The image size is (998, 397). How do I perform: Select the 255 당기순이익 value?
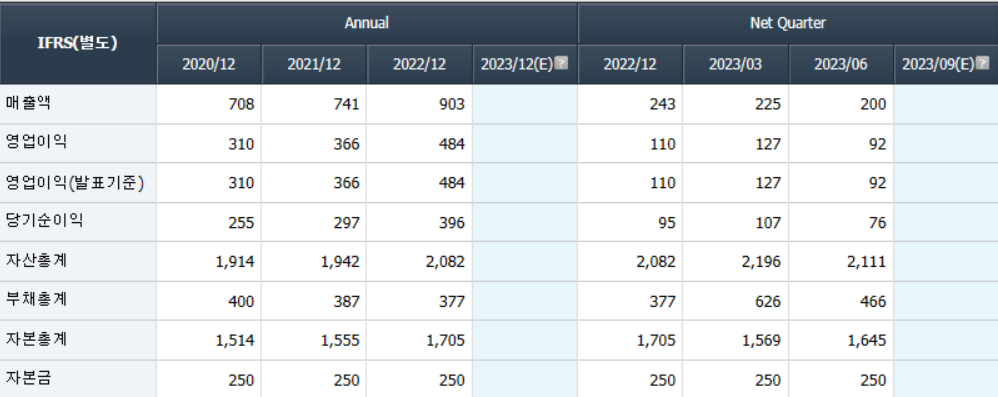(241, 223)
